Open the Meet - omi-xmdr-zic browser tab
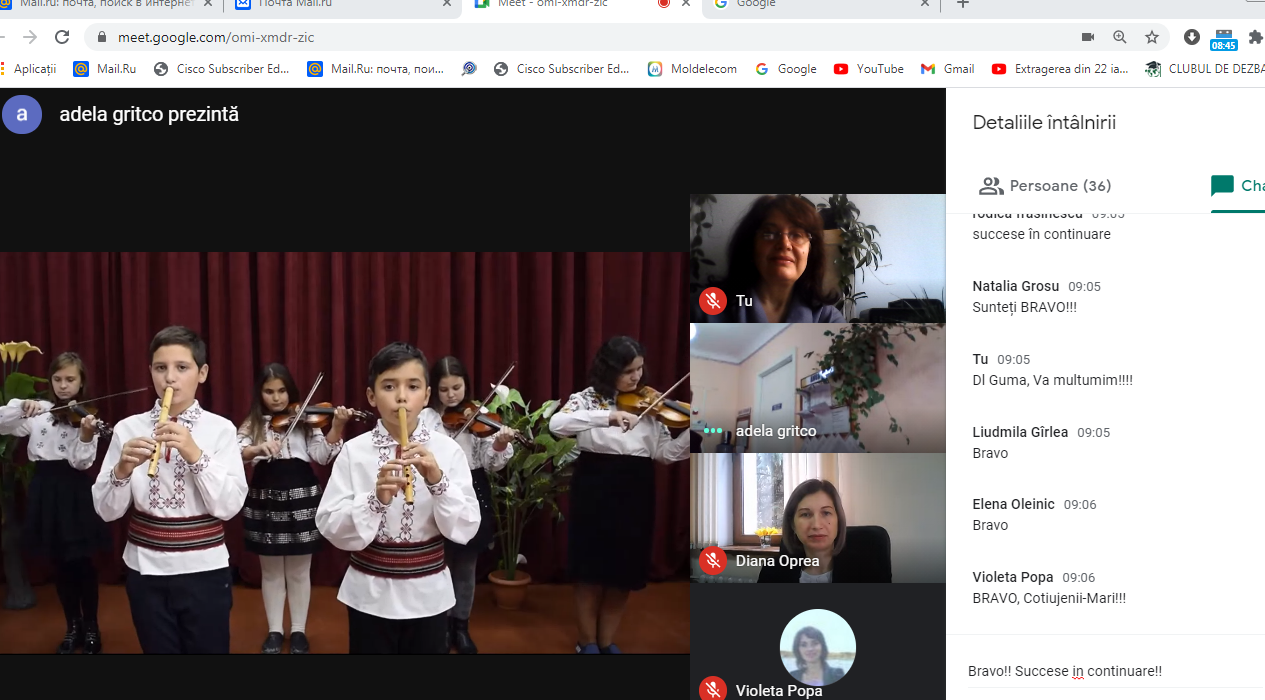The width and height of the screenshot is (1265, 700). pos(562,4)
